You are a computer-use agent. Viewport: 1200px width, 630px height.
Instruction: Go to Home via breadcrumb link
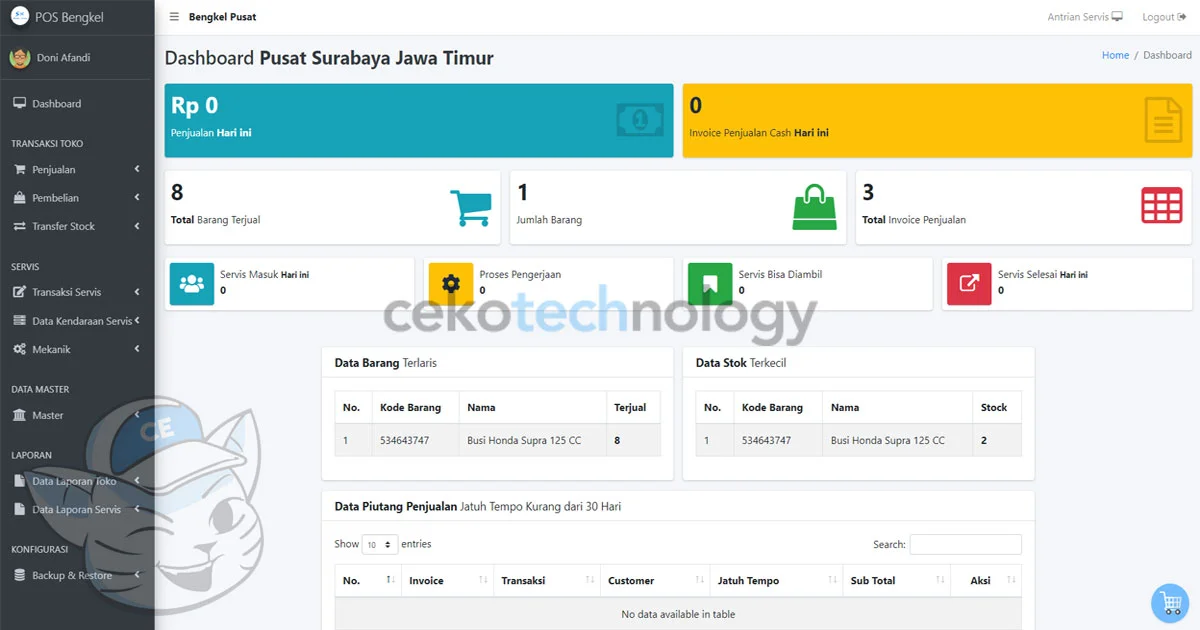coord(1115,56)
